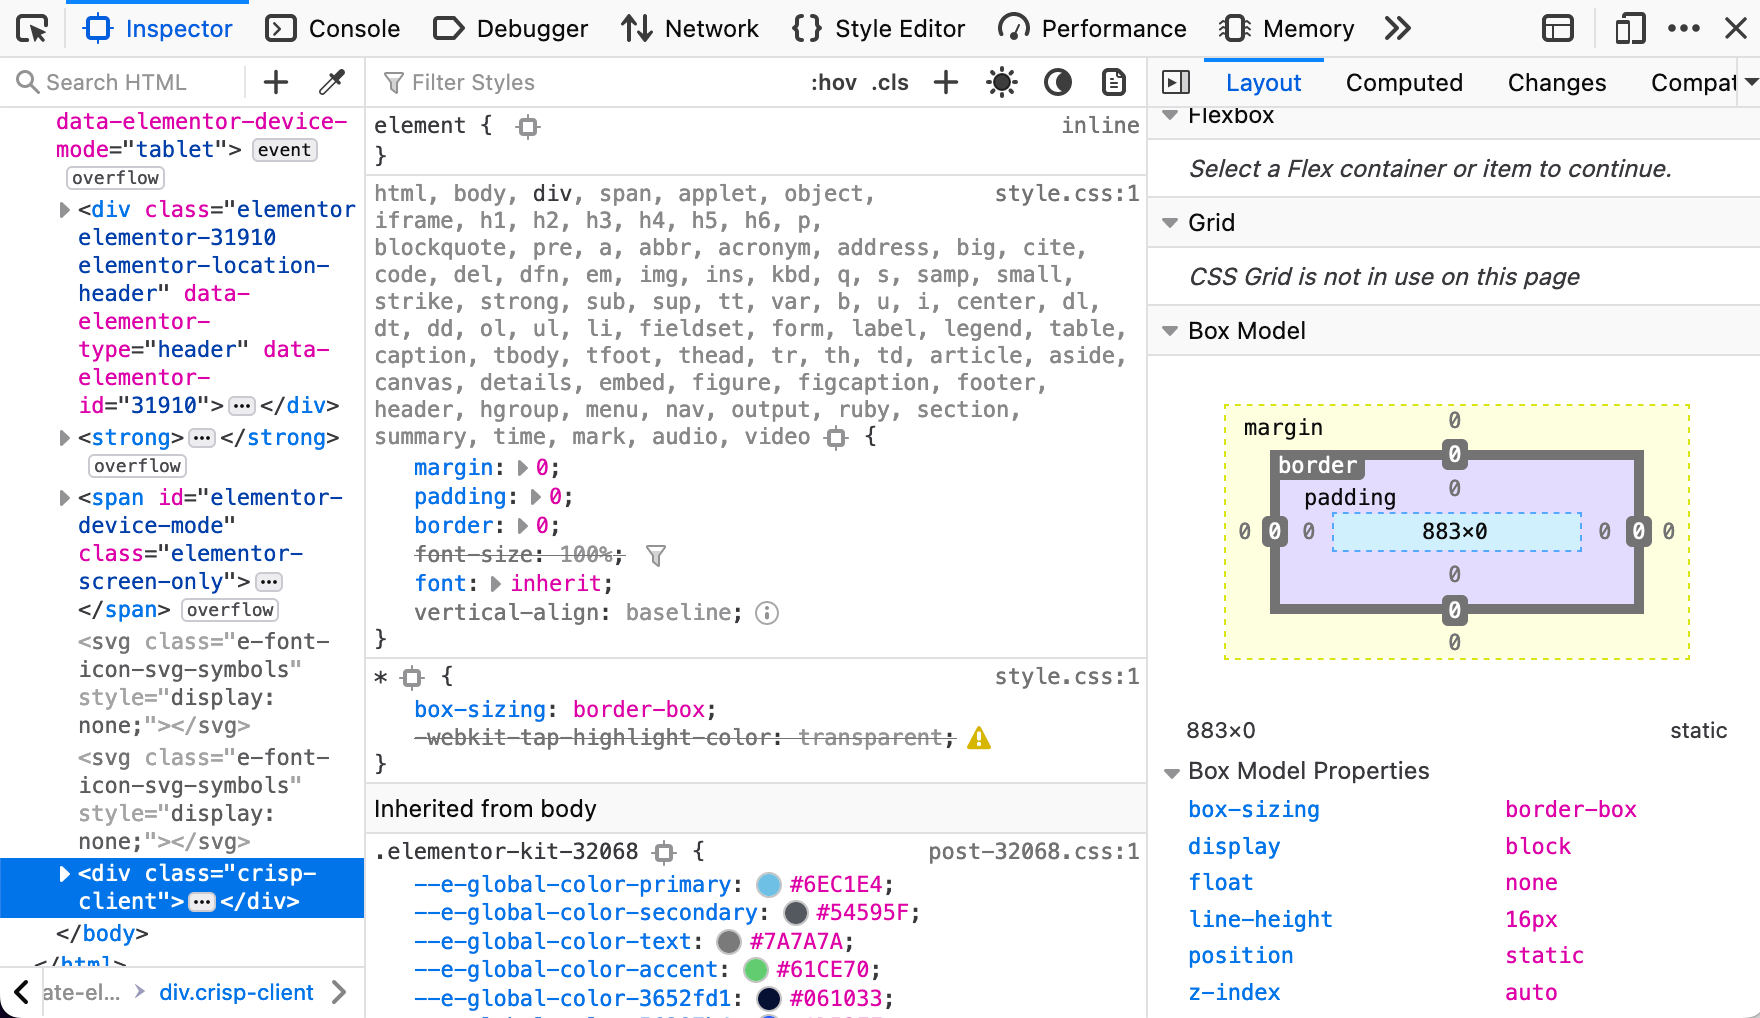Open the .cls class list panel
The image size is (1760, 1018).
pos(889,83)
